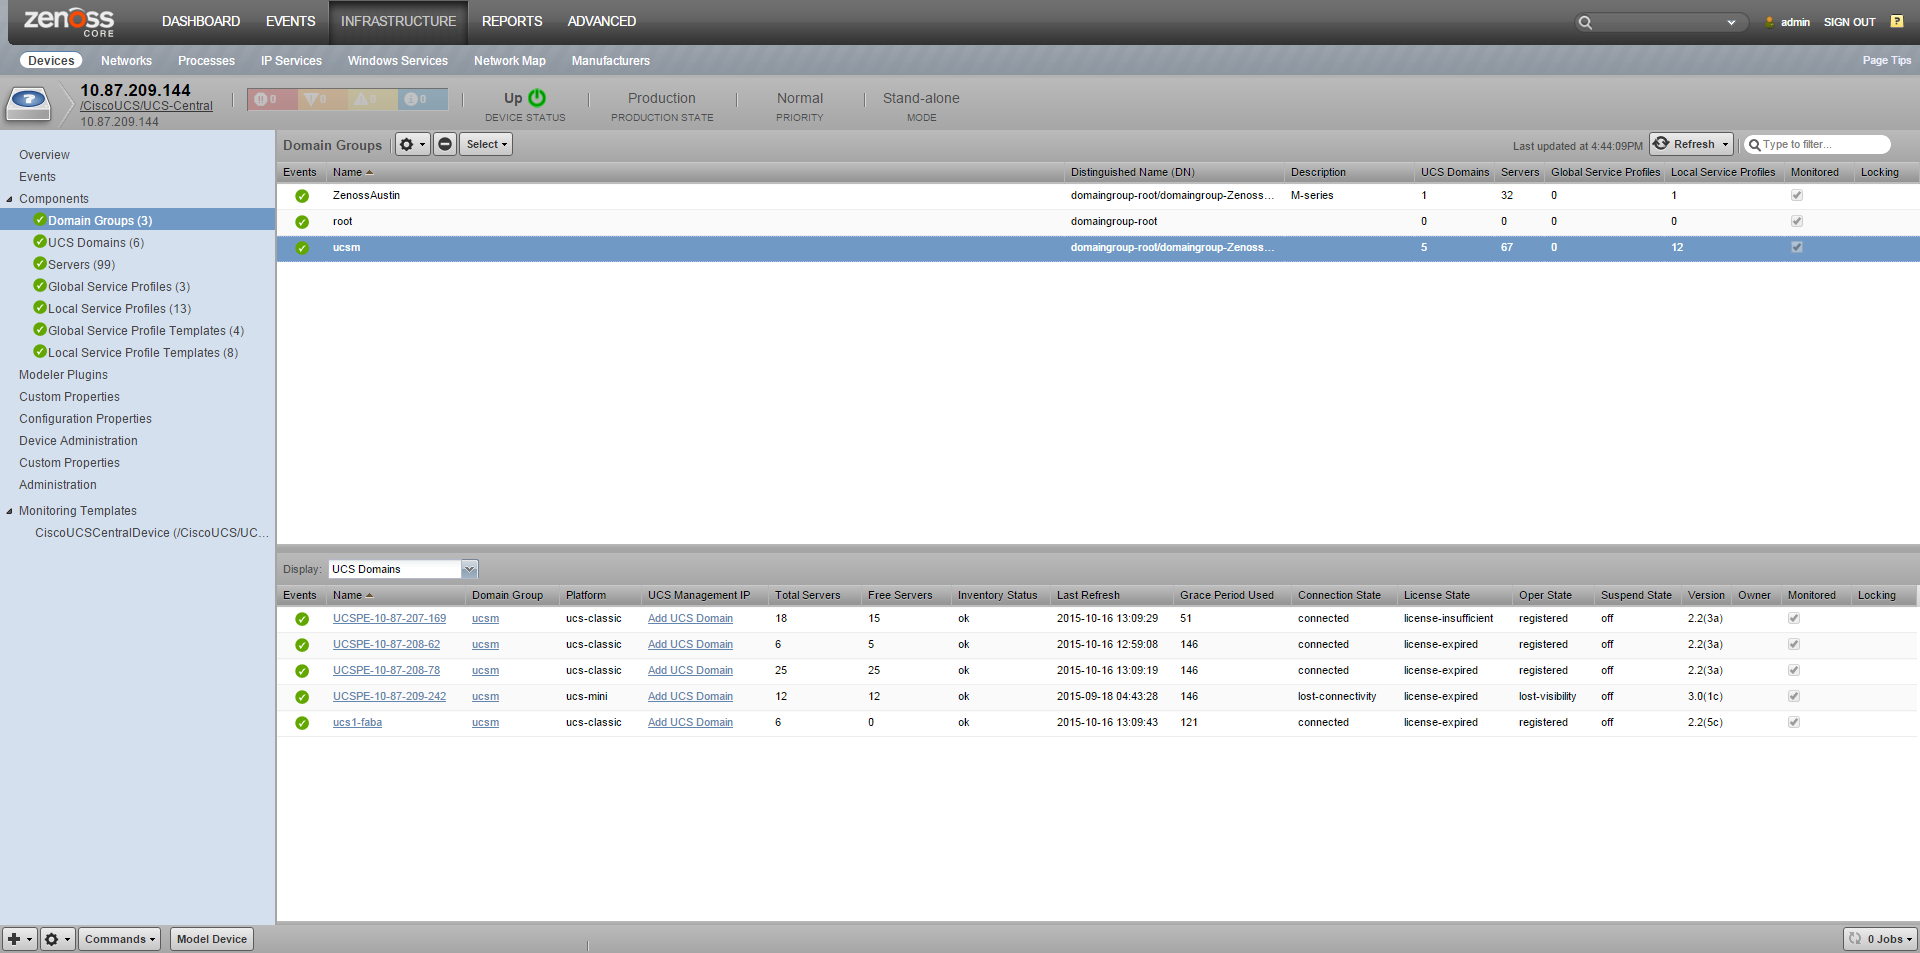Open the /CiscoUCS/UCS-Central device class link
The image size is (1920, 953).
click(x=146, y=106)
